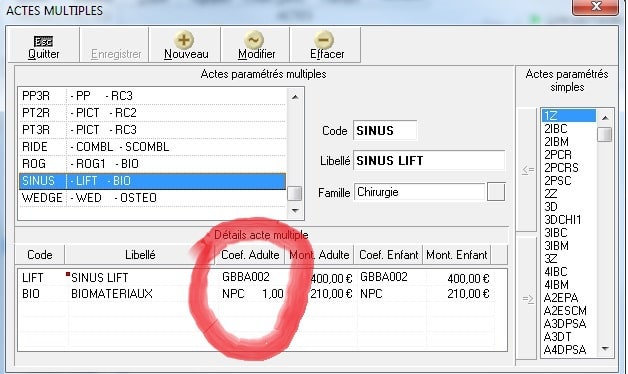Click the Mont. Enfant column header
The height and width of the screenshot is (374, 628).
[x=457, y=255]
